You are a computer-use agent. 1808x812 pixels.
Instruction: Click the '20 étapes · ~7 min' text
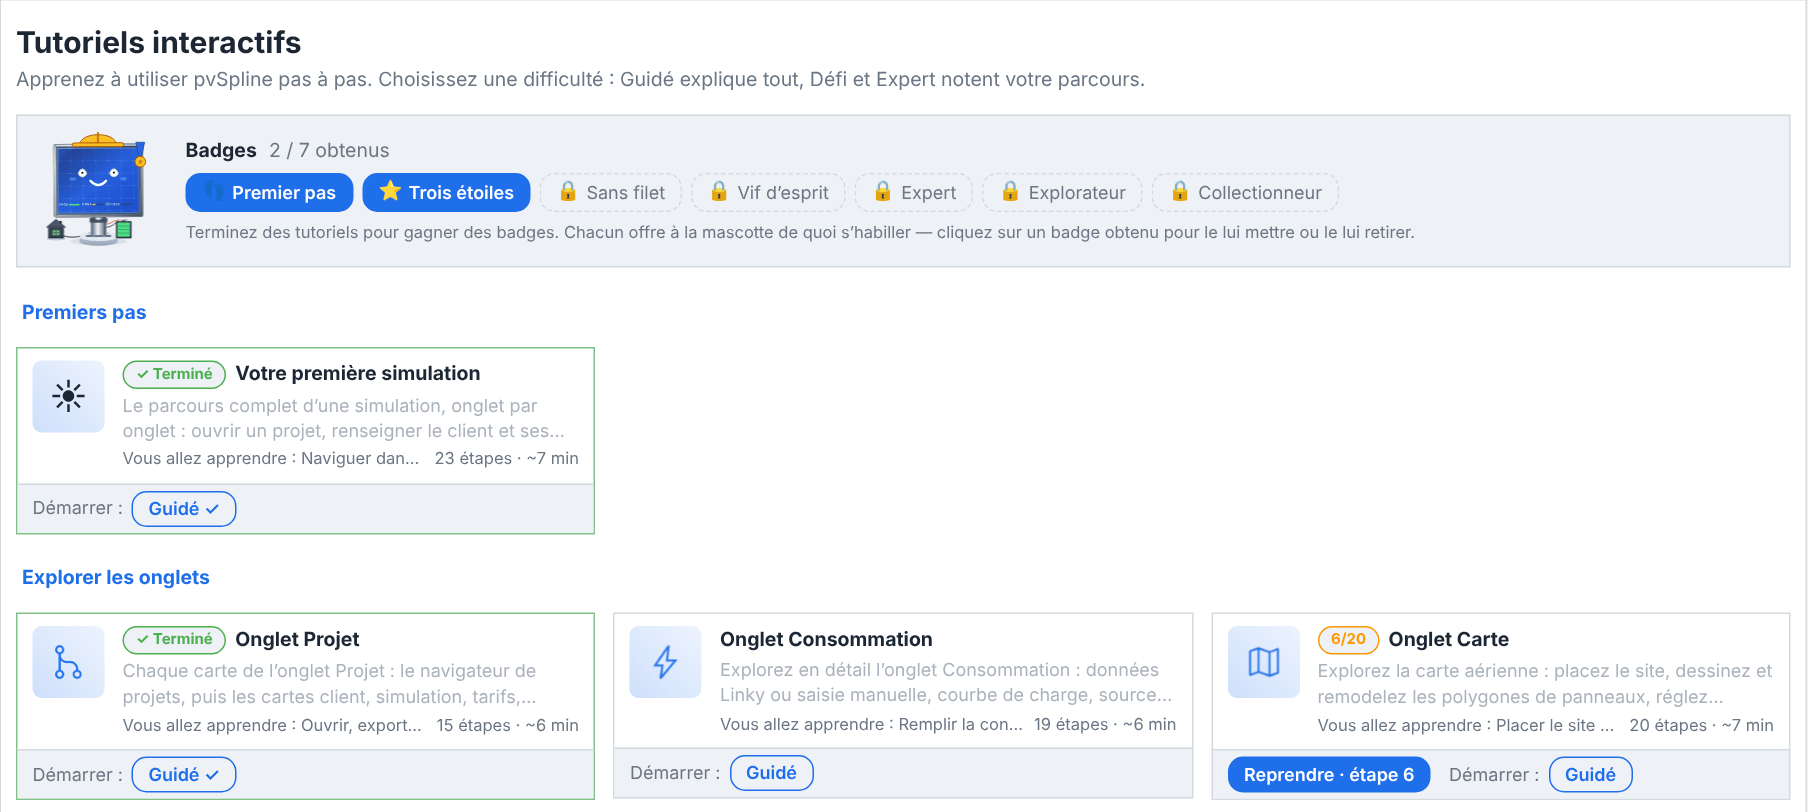click(1702, 725)
